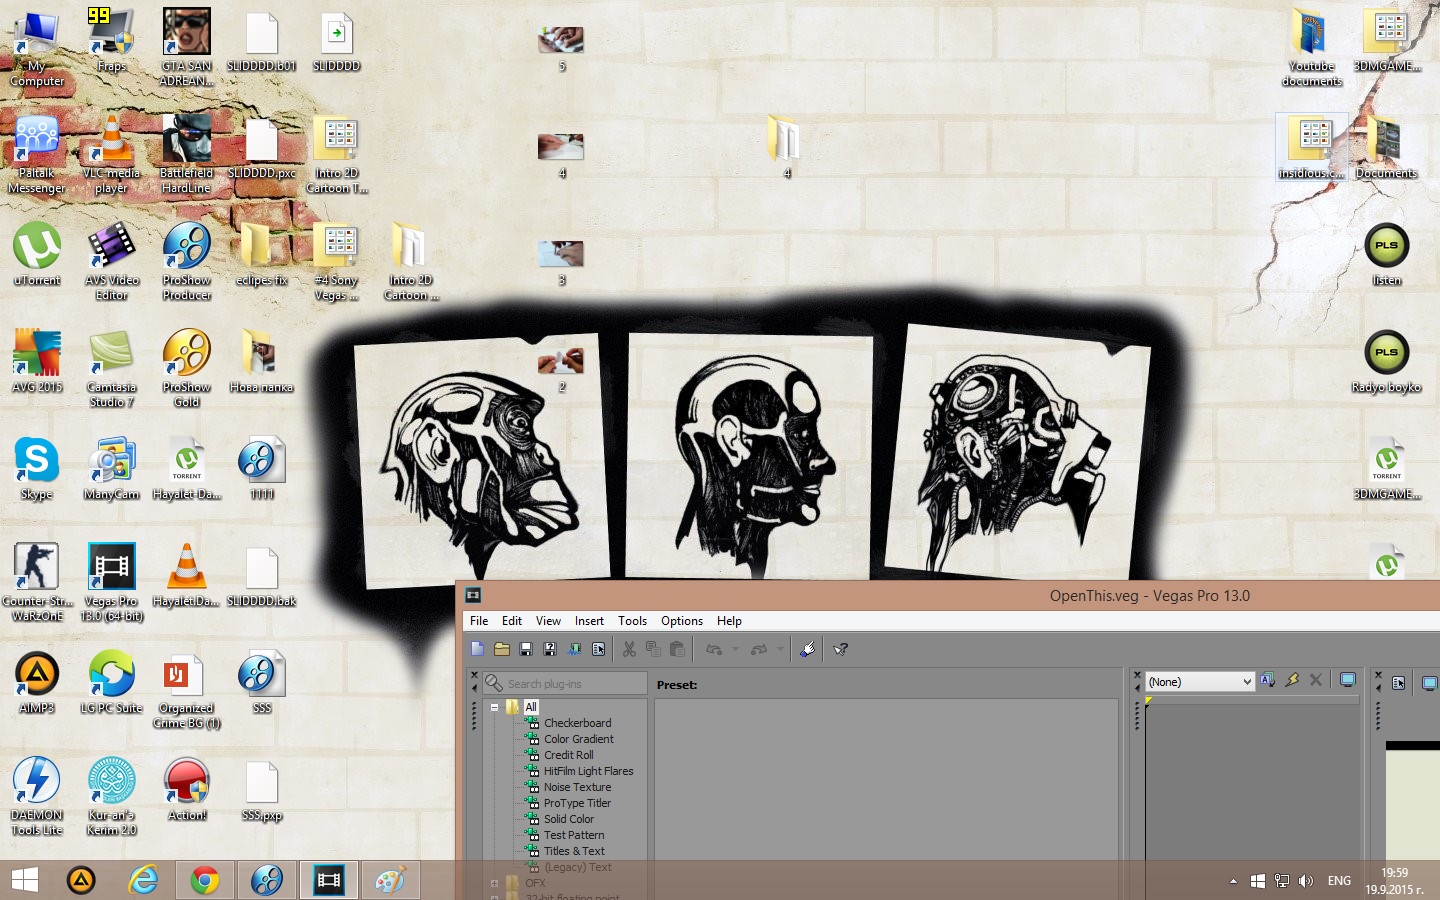Open the Redo history dropdown arrow
Viewport: 1440px width, 900px height.
coord(780,649)
